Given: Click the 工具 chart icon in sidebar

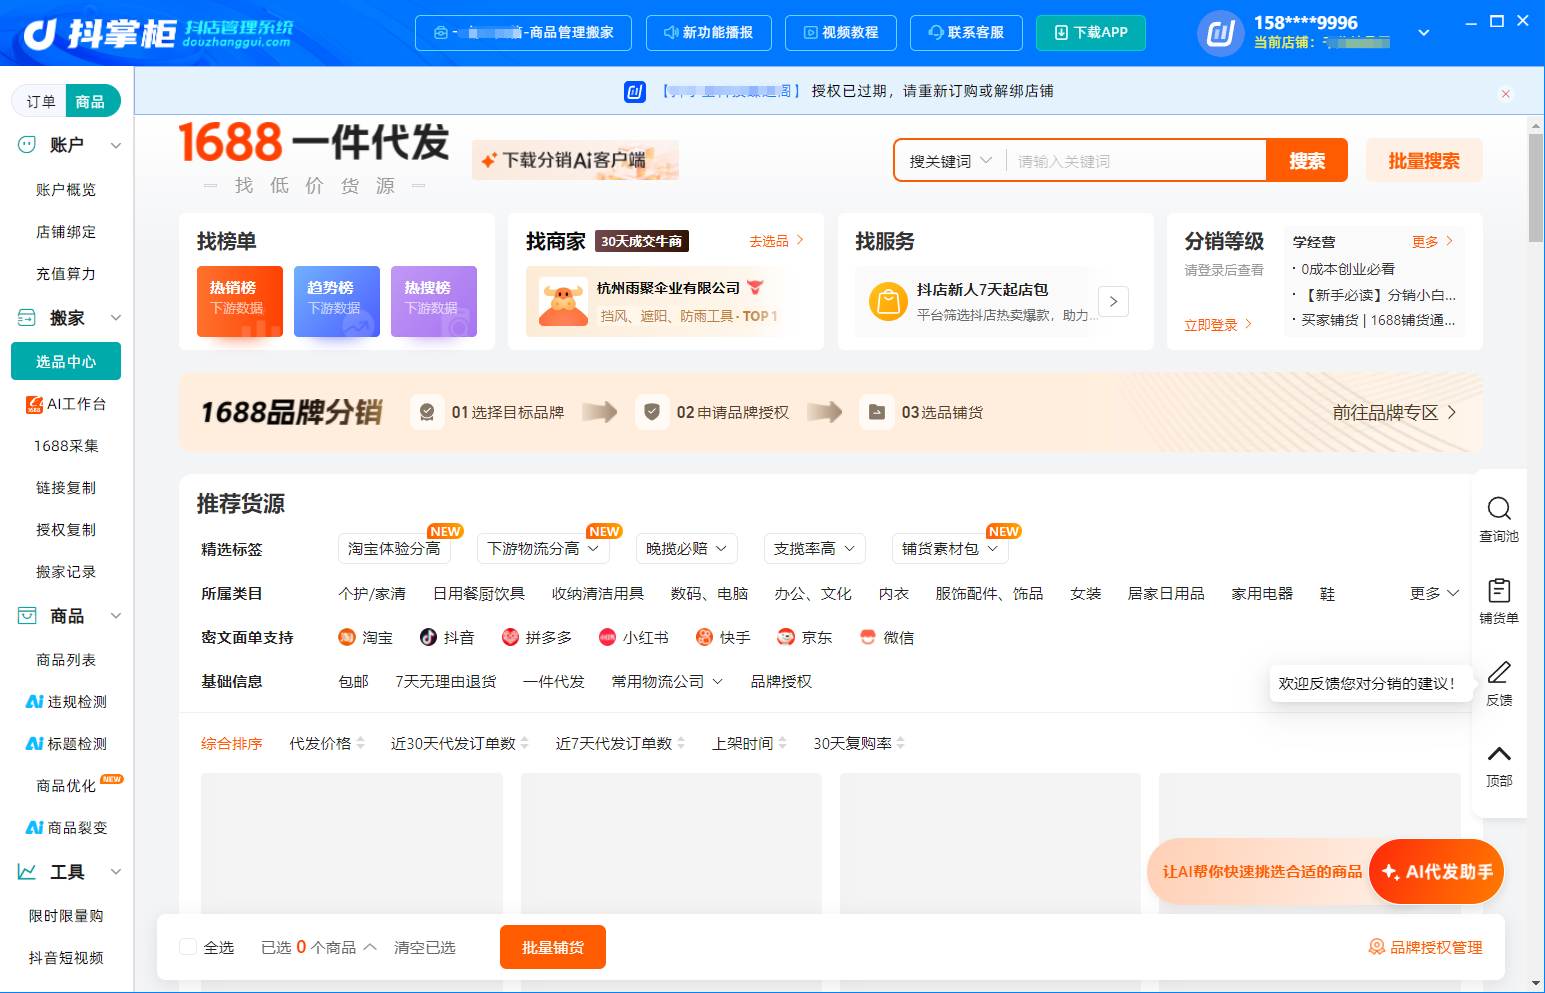Looking at the screenshot, I should (27, 872).
